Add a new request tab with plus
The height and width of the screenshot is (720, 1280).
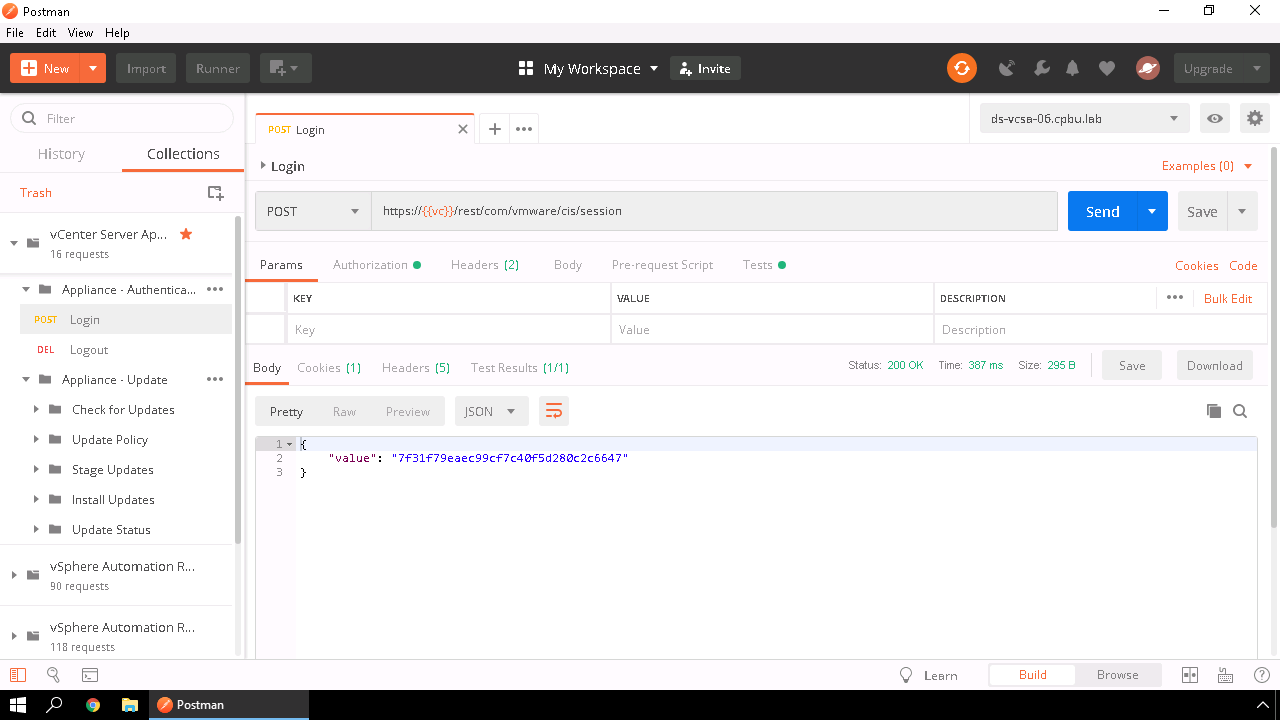coord(494,129)
